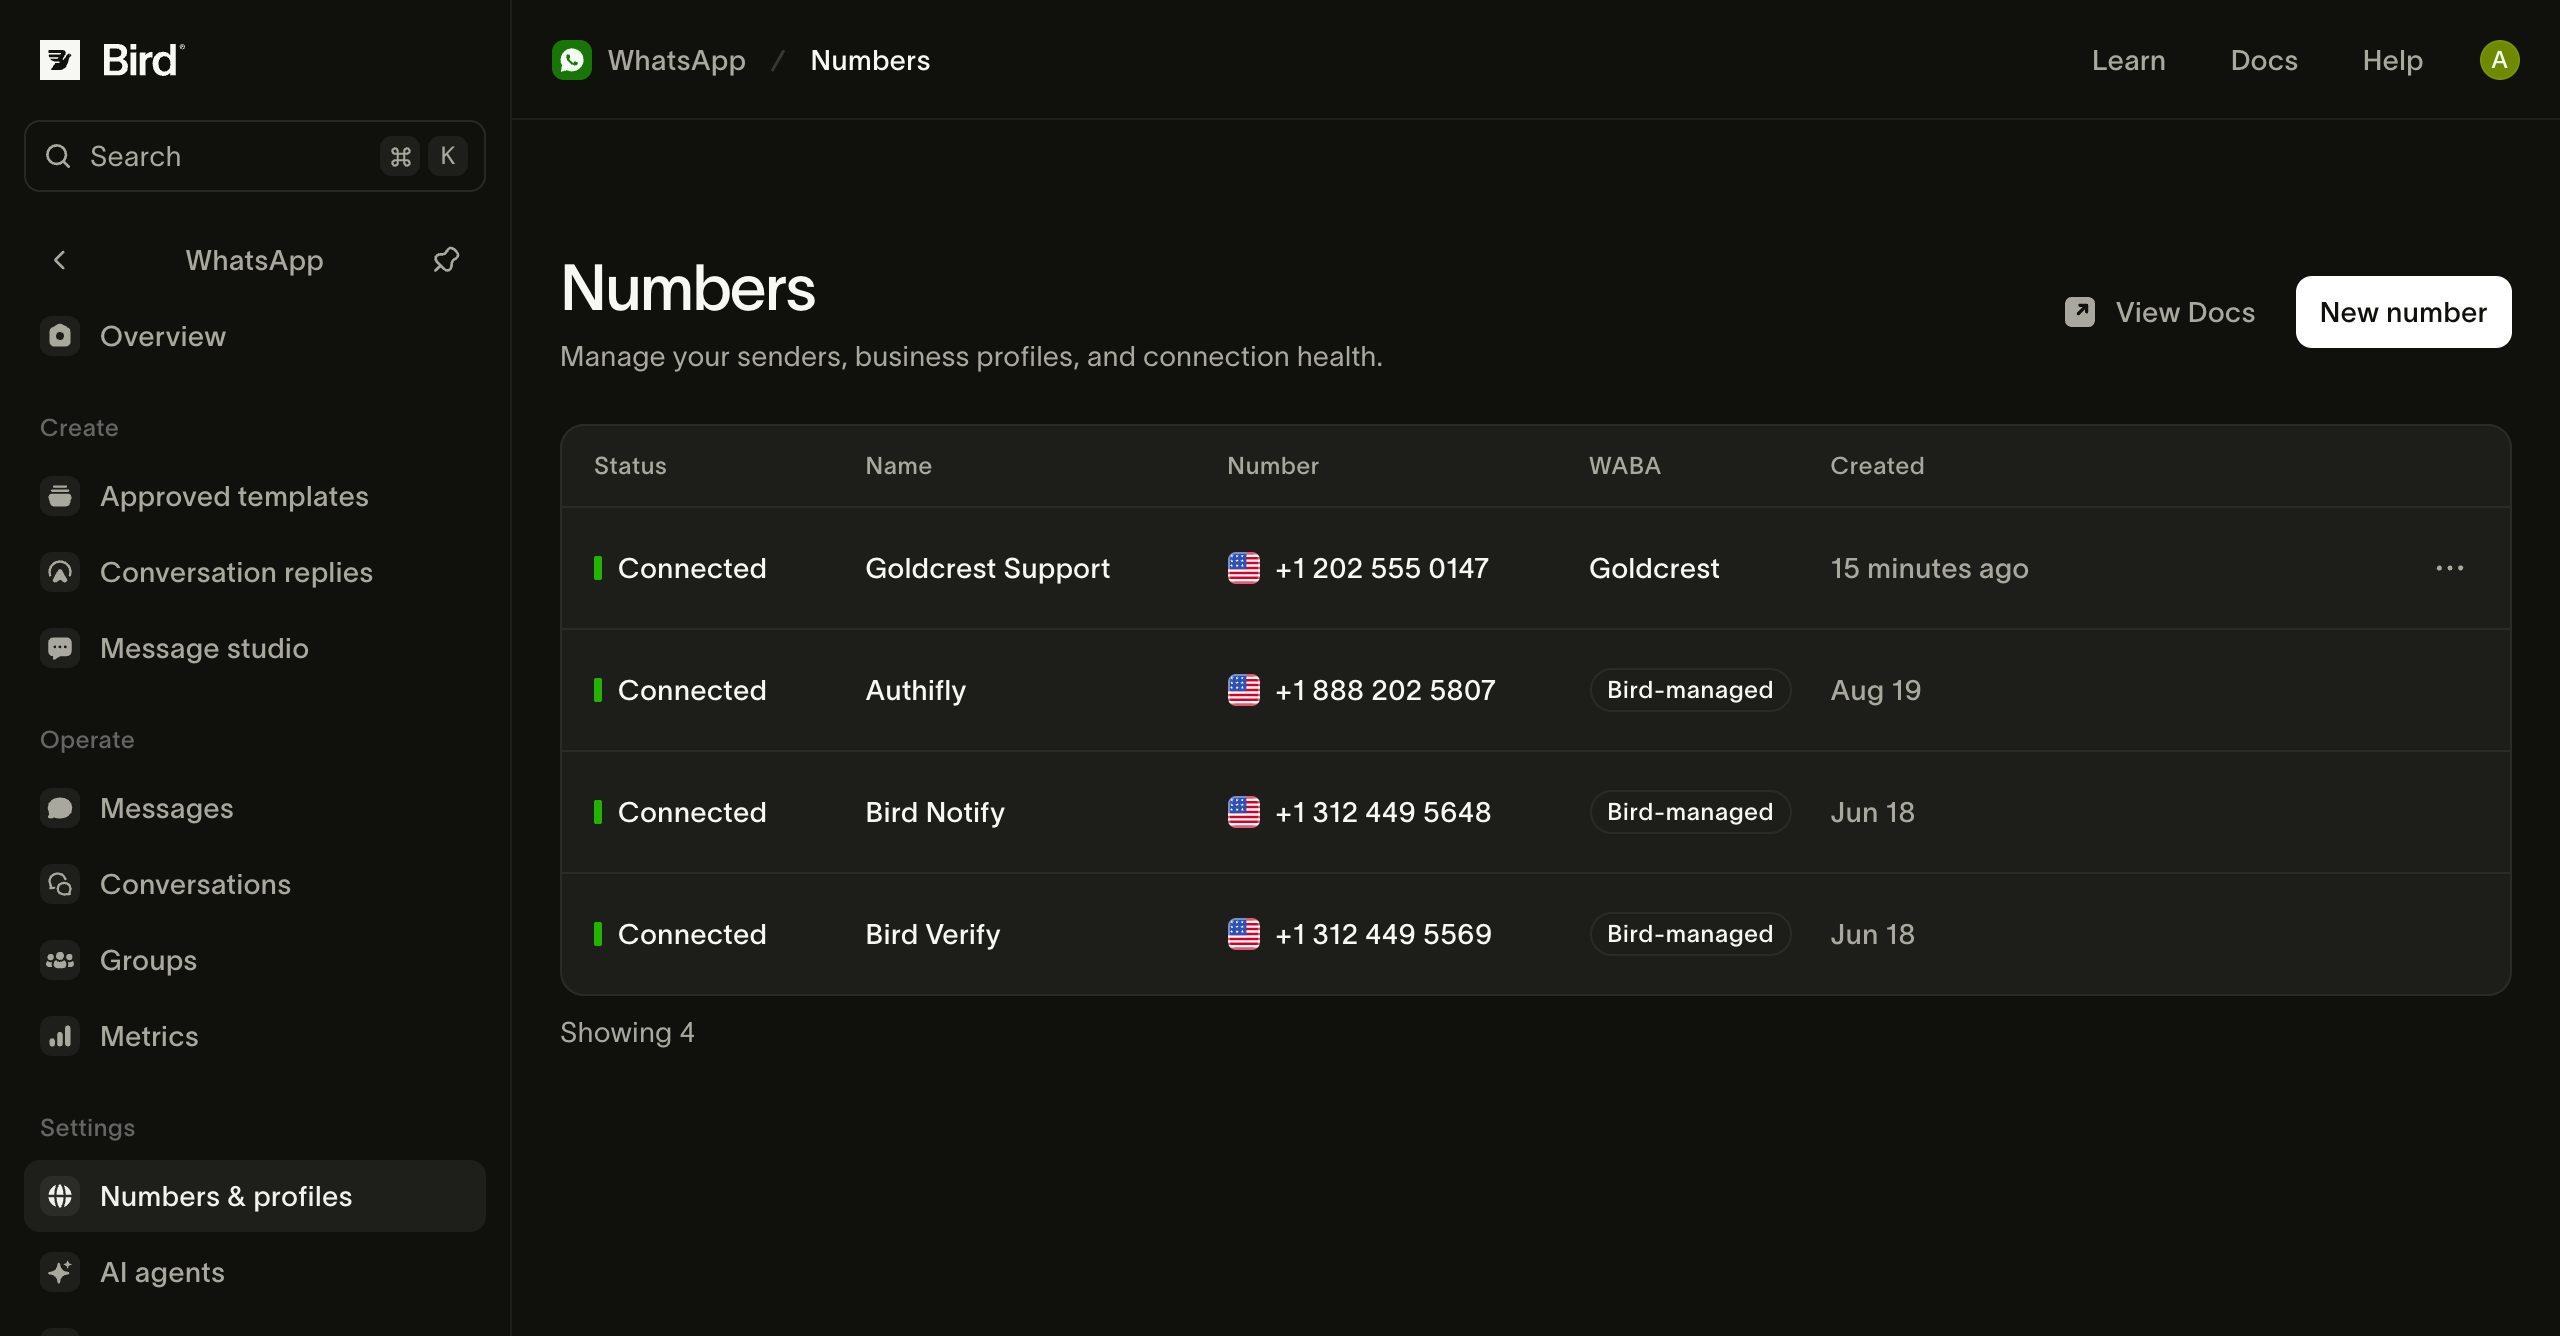Open the user avatar A menu
Viewport: 2560px width, 1336px height.
2499,60
